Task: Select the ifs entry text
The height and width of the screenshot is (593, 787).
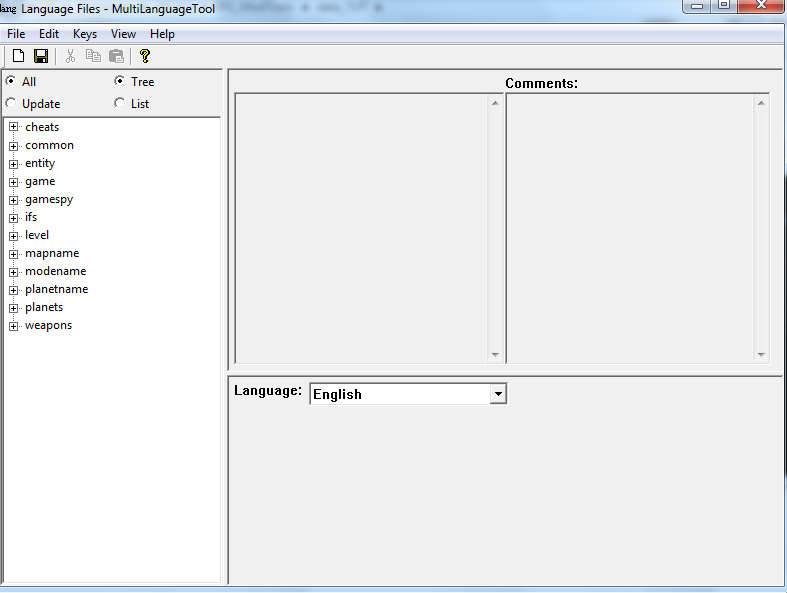Action: [31, 217]
